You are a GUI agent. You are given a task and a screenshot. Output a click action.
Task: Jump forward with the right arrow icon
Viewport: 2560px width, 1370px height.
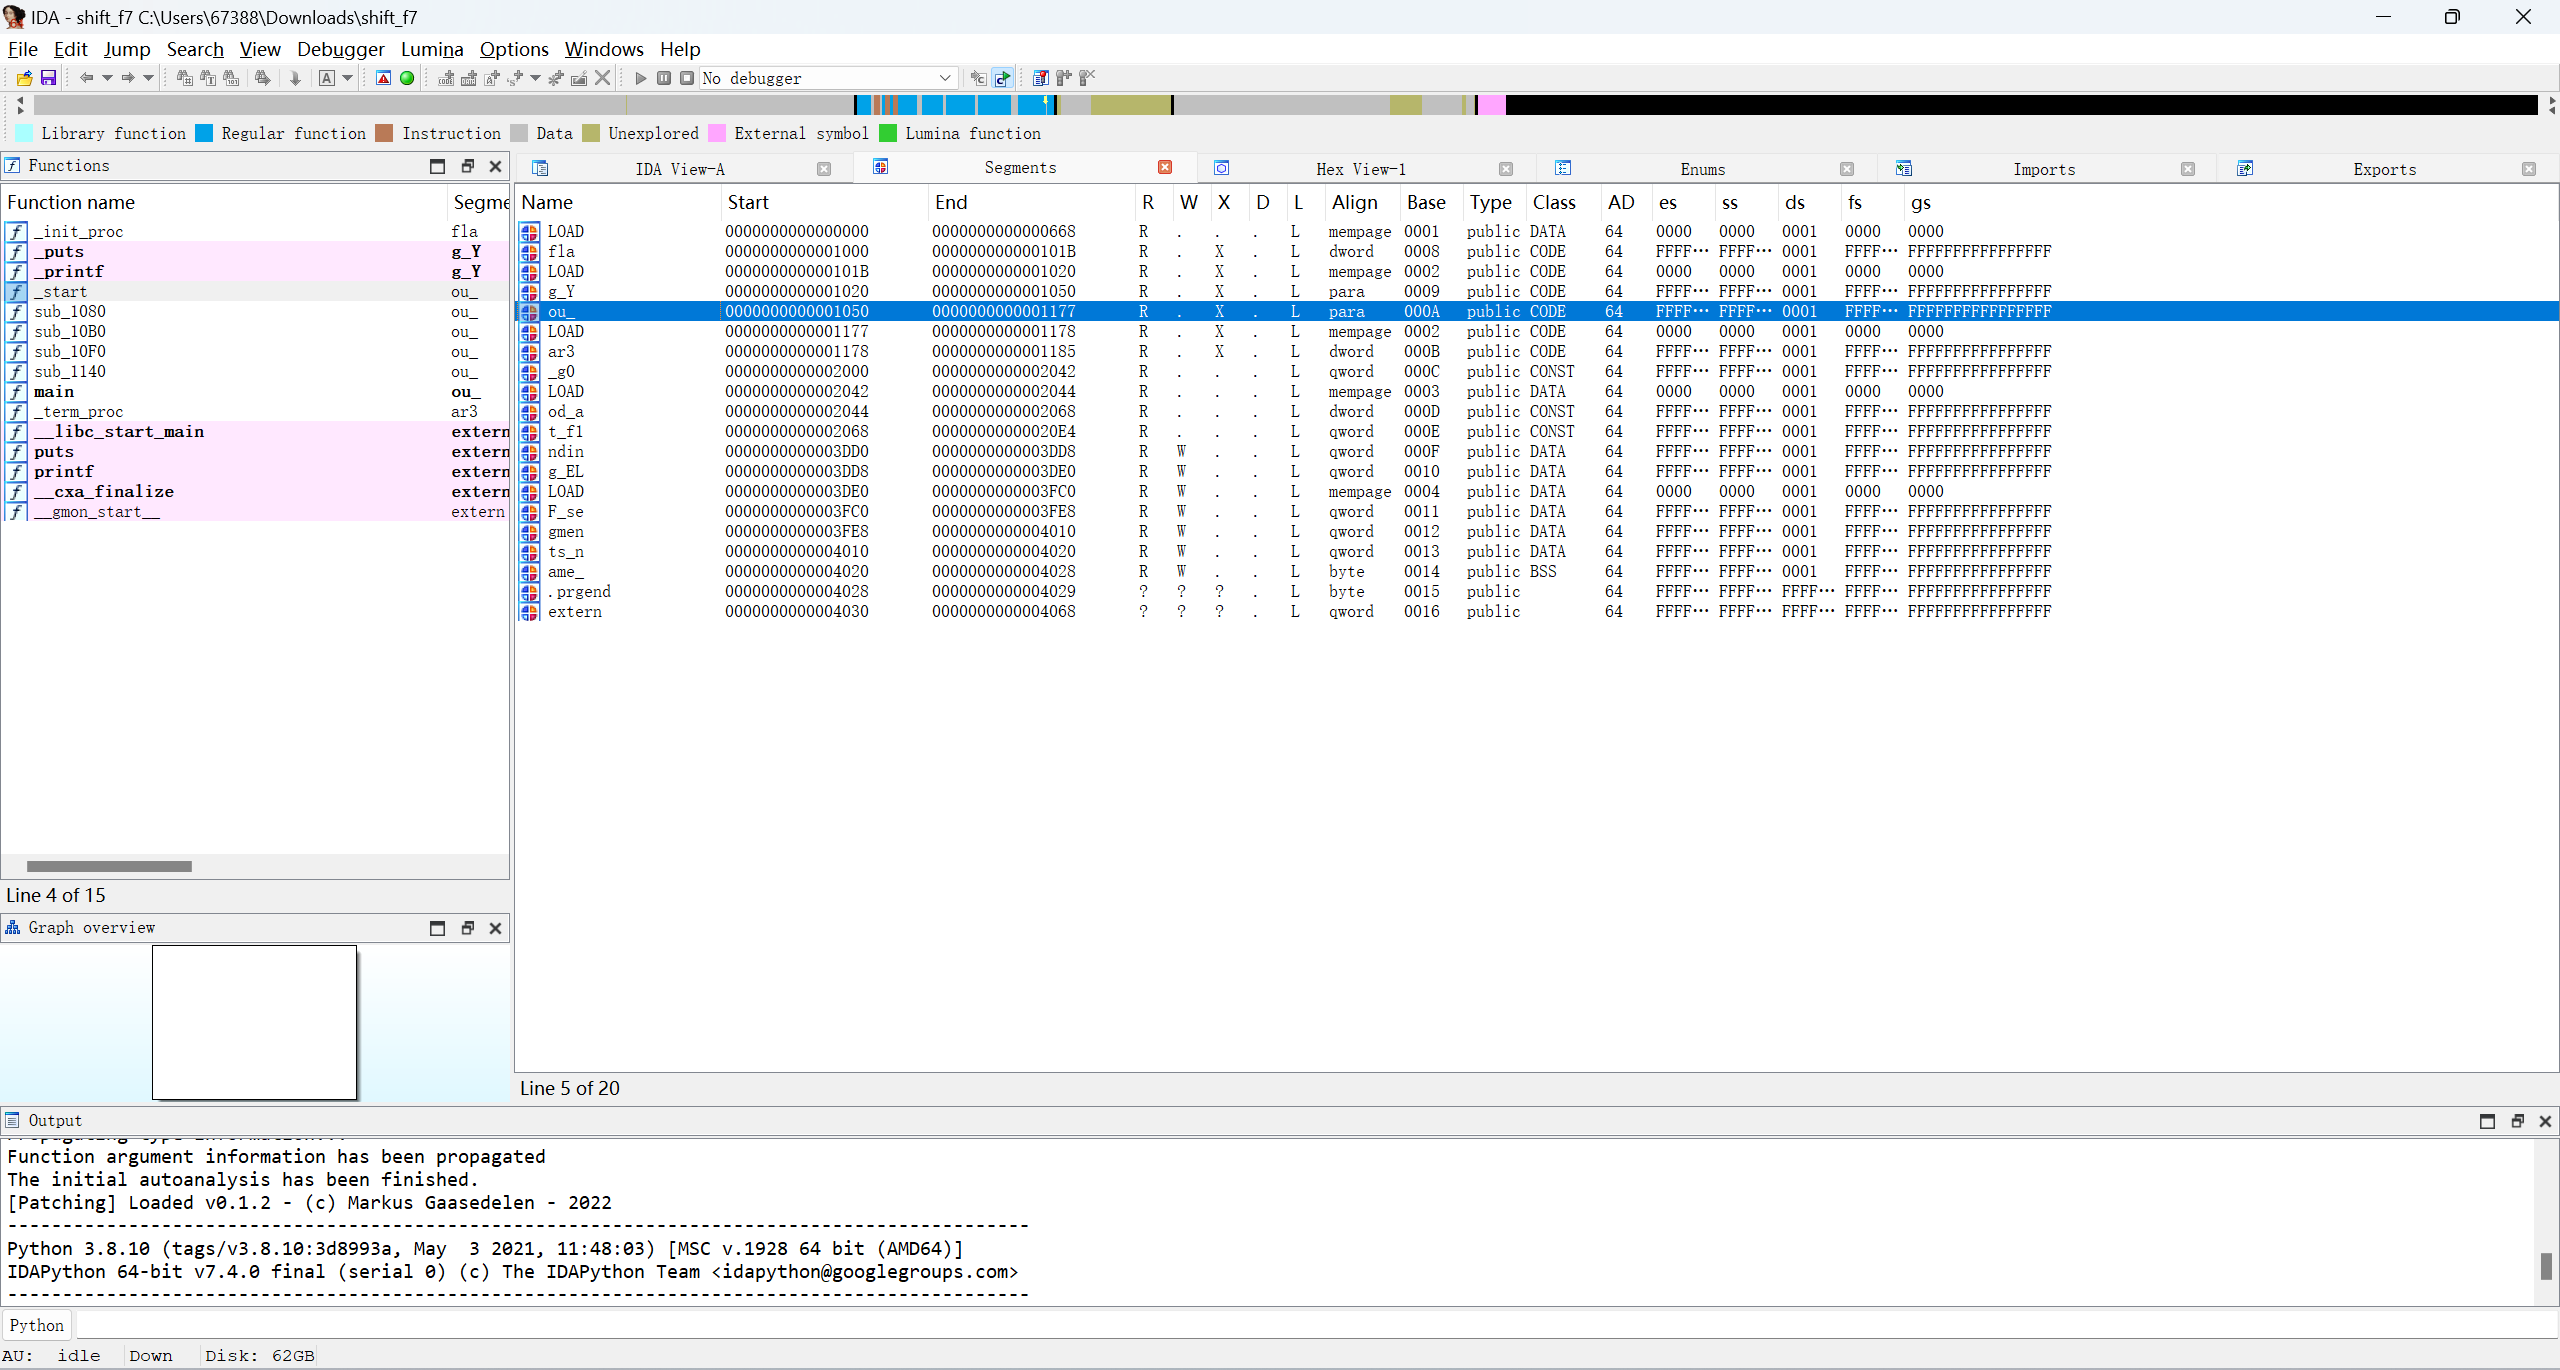pyautogui.click(x=128, y=78)
